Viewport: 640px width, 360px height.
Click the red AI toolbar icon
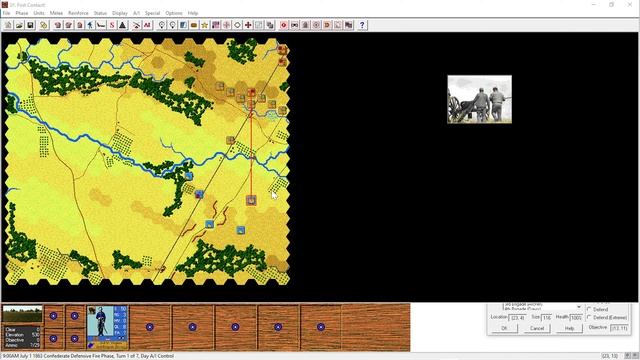[147, 25]
